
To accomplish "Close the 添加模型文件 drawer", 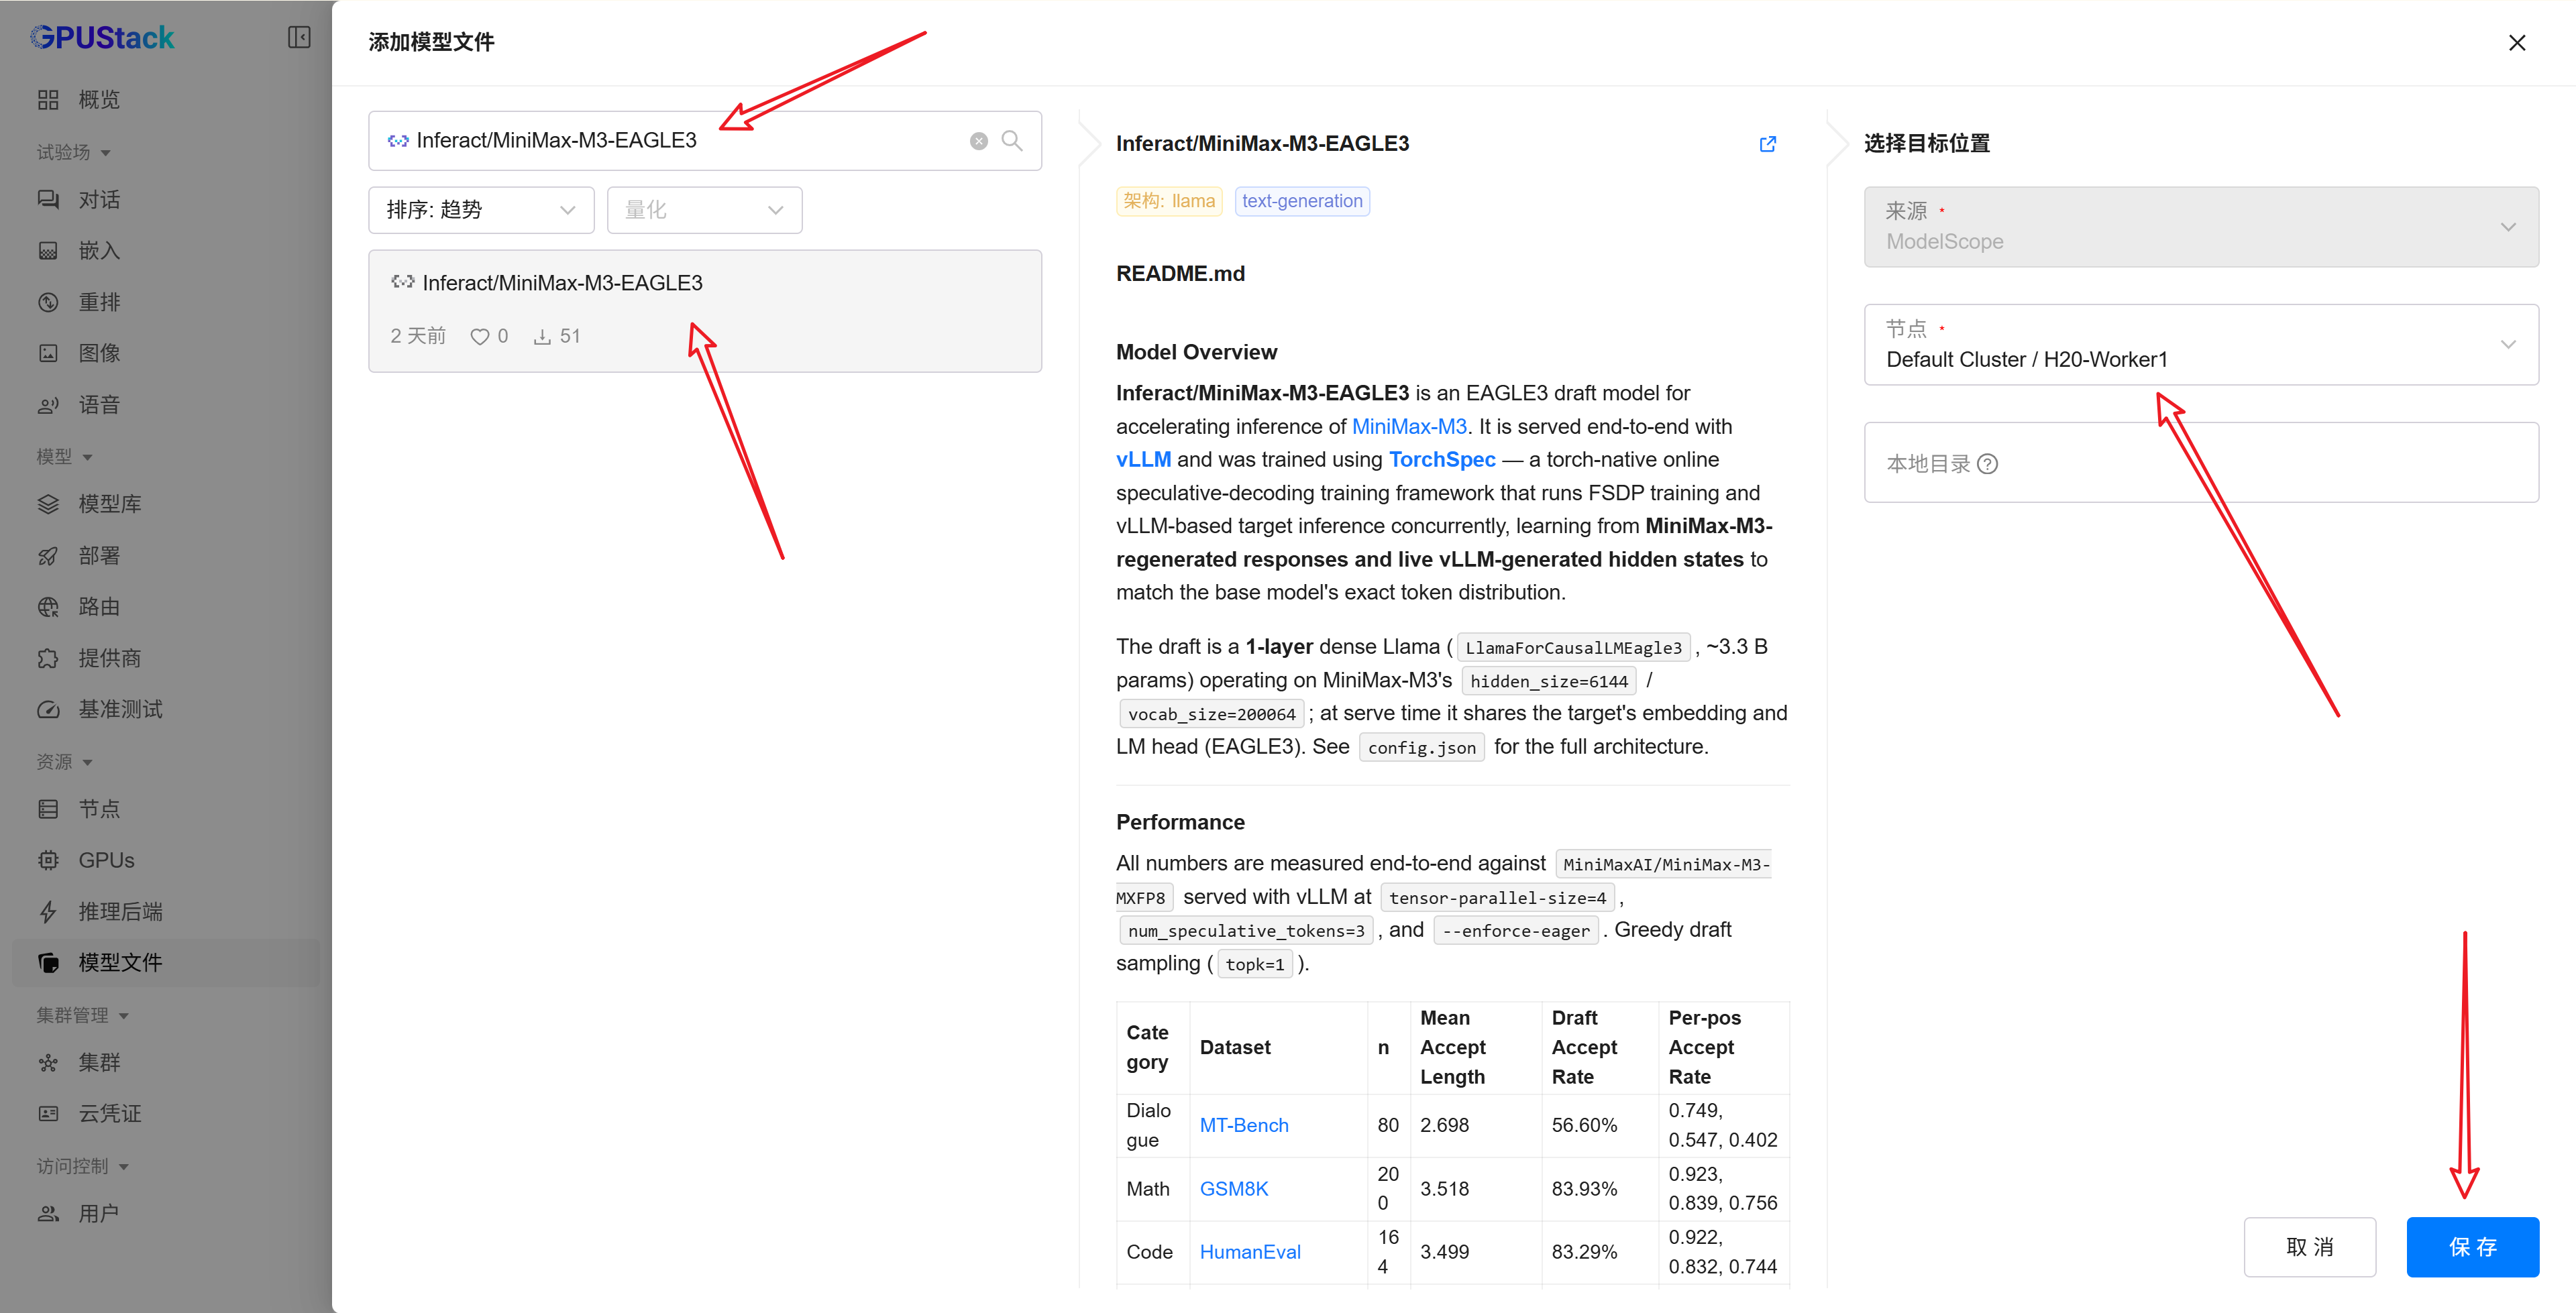I will (2517, 43).
